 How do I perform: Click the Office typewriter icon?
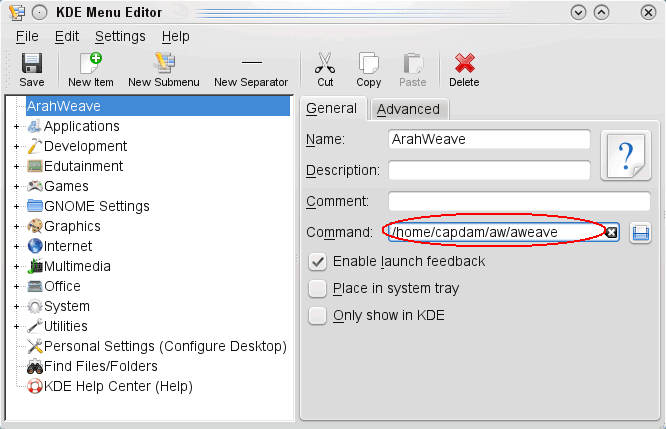point(34,286)
